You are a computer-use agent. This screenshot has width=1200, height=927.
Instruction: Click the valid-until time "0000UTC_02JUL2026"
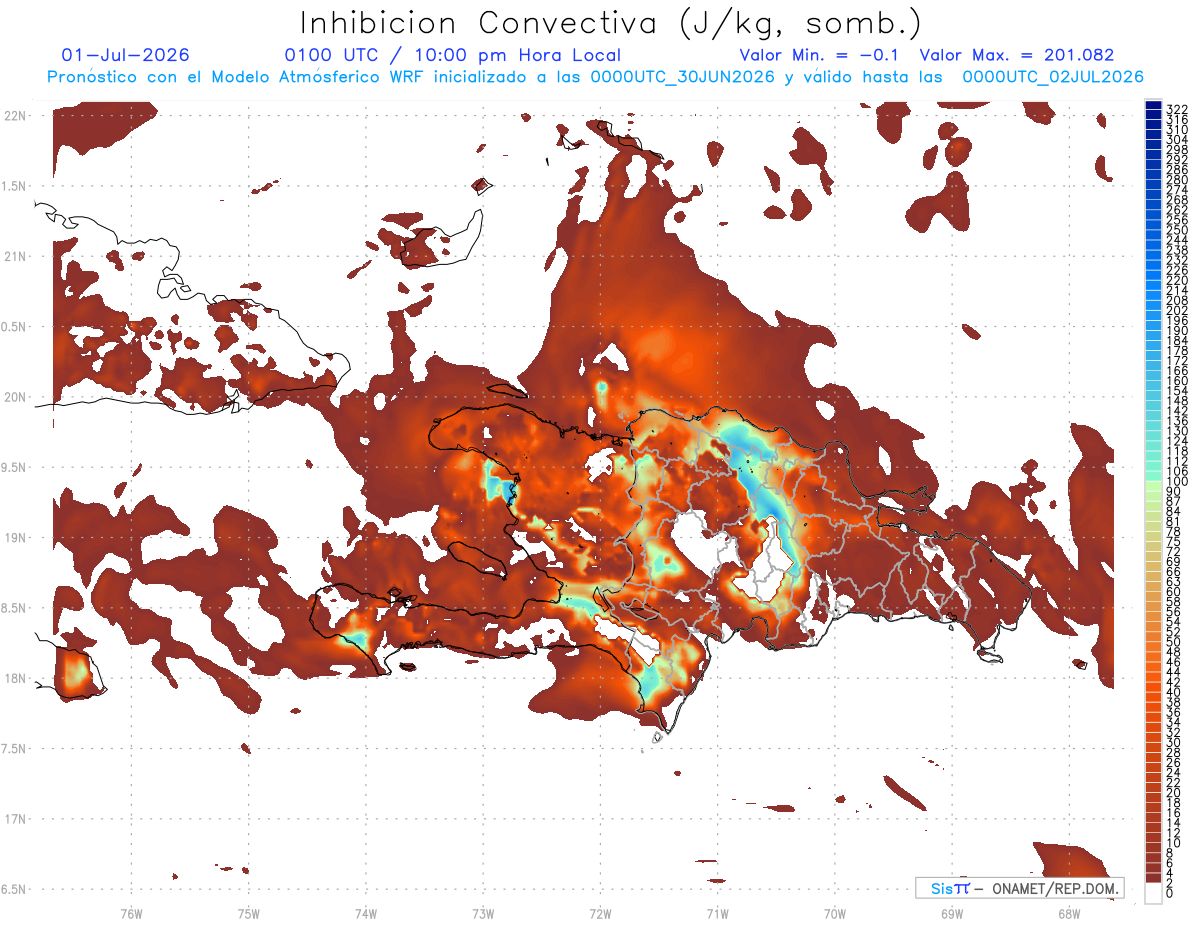click(x=1053, y=77)
